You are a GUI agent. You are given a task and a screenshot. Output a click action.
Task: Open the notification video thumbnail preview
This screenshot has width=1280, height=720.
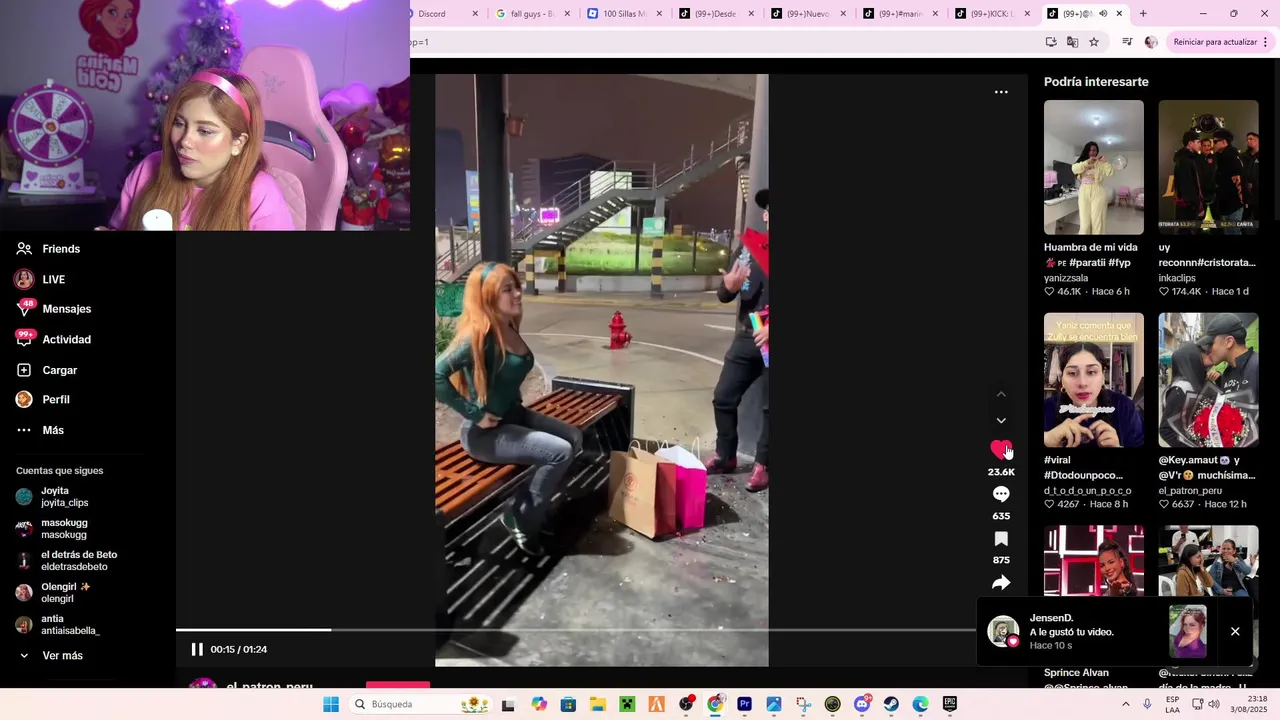tap(1188, 631)
